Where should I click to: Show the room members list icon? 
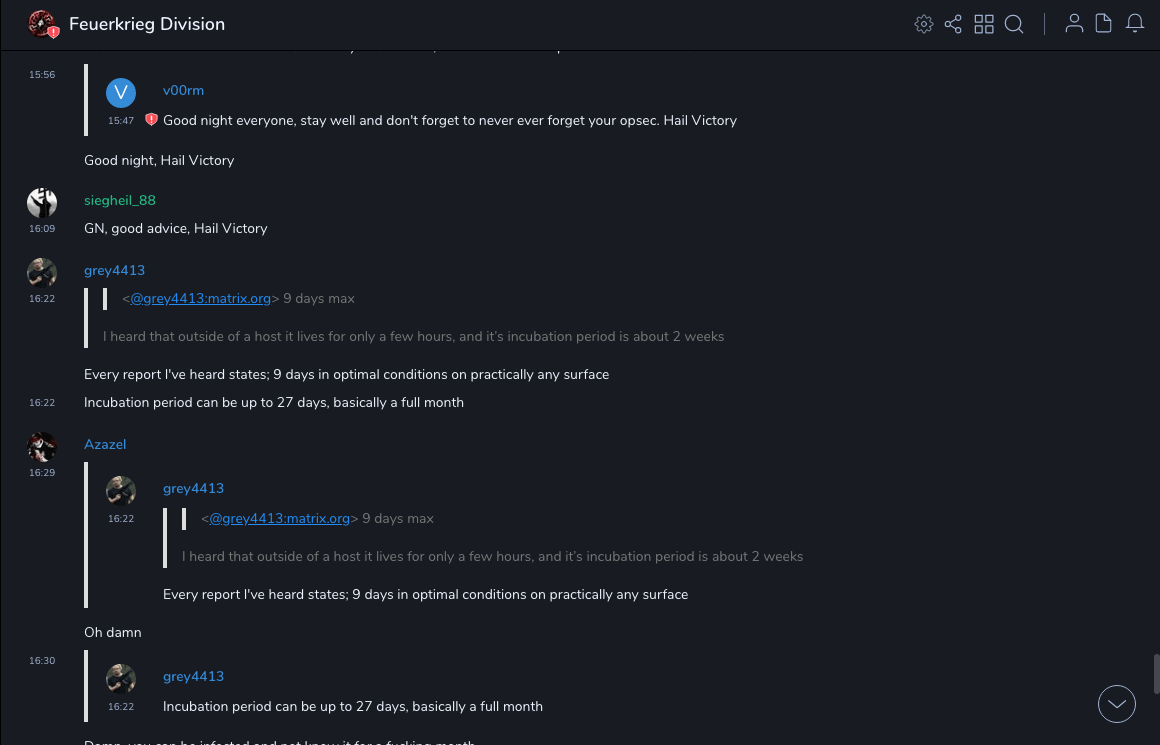(1074, 24)
